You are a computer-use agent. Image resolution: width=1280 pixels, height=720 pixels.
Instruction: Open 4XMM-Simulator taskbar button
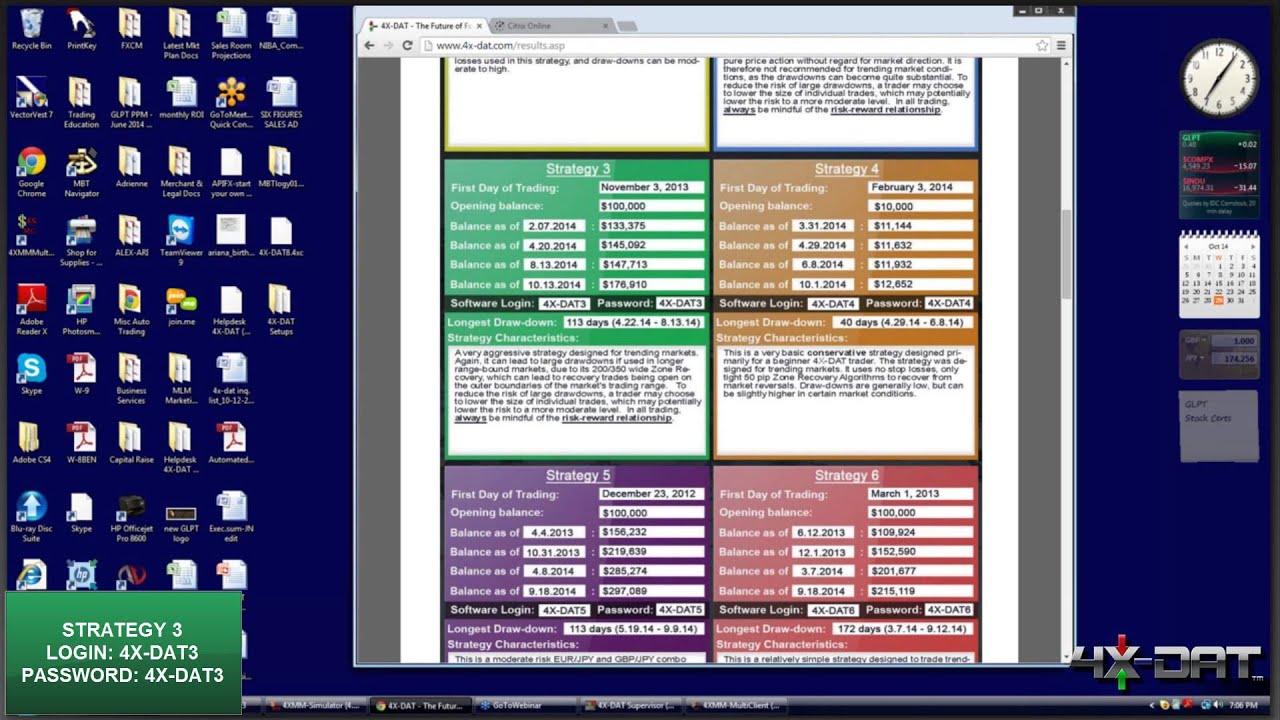(x=314, y=705)
